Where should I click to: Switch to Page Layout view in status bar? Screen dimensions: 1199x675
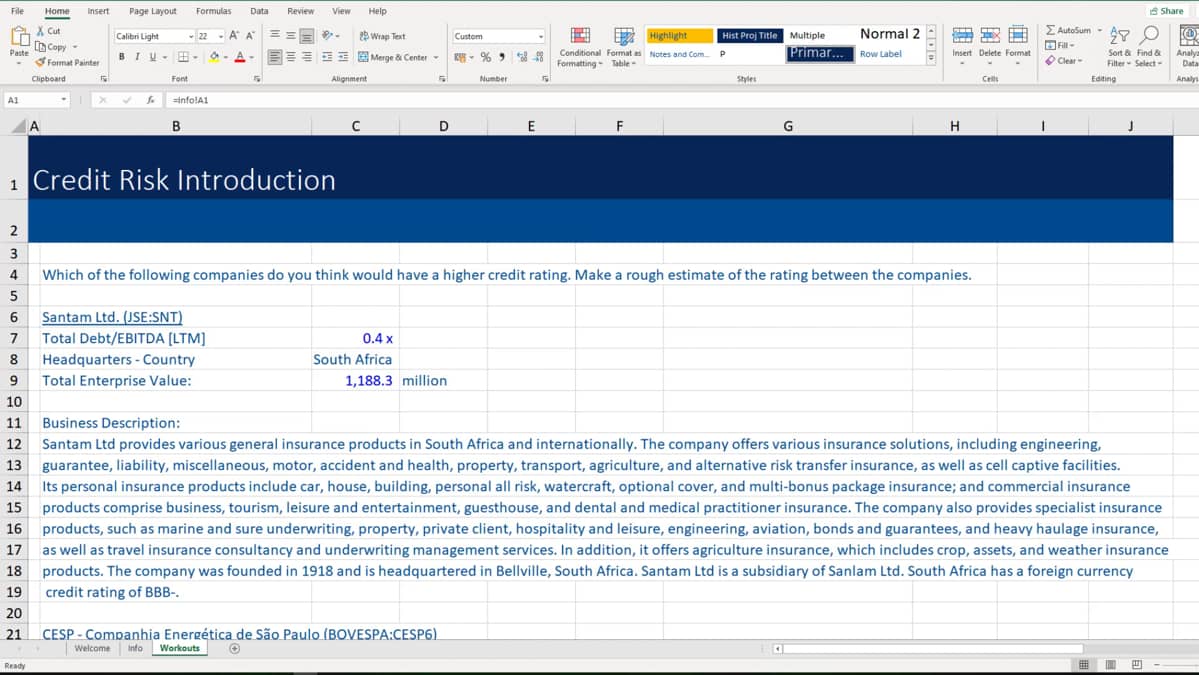(x=1110, y=664)
